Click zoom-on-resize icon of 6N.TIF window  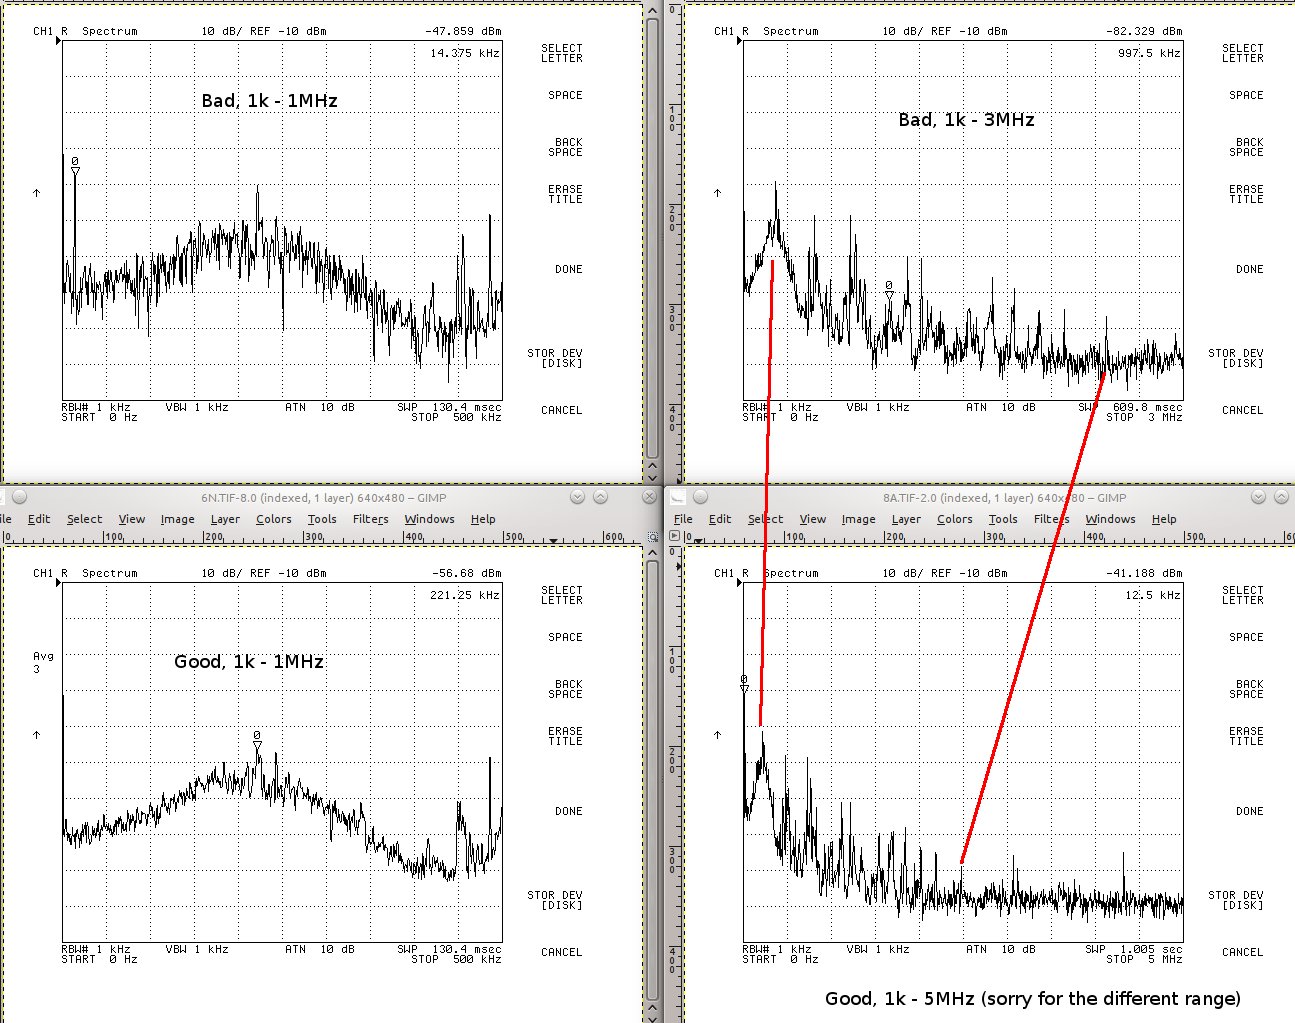[653, 537]
